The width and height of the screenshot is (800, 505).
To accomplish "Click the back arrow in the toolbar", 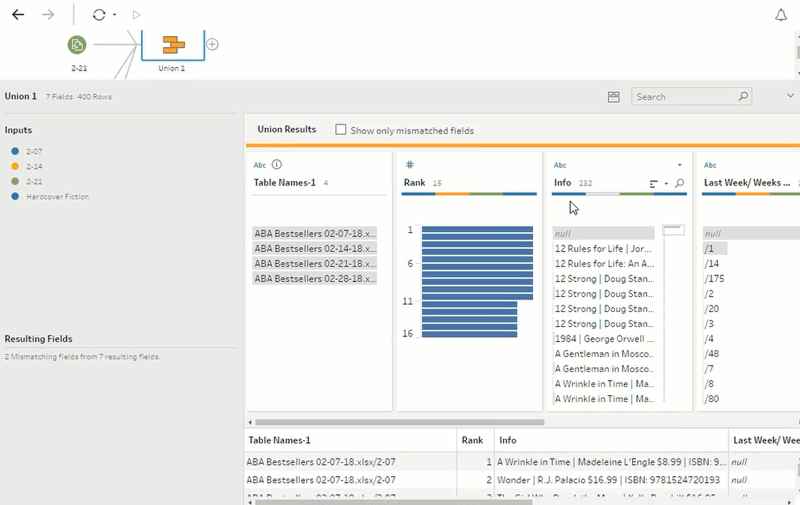I will tap(17, 15).
